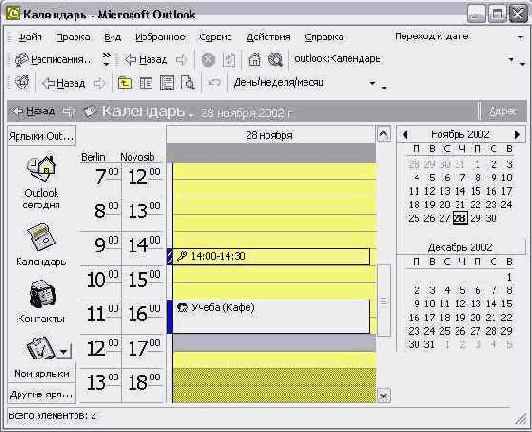The width and height of the screenshot is (532, 432).
Task: Expand the outlook:Calendar address dropdown
Action: coord(511,60)
